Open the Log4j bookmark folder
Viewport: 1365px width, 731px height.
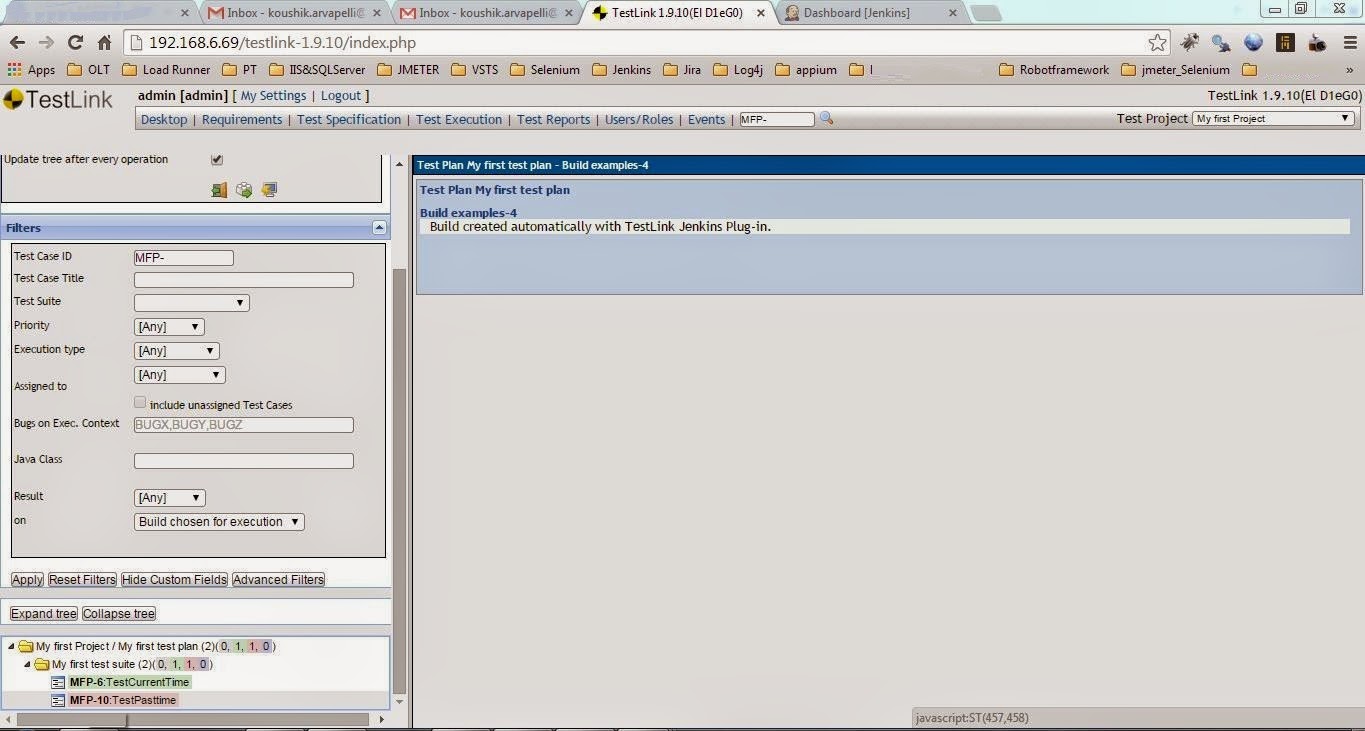click(738, 70)
